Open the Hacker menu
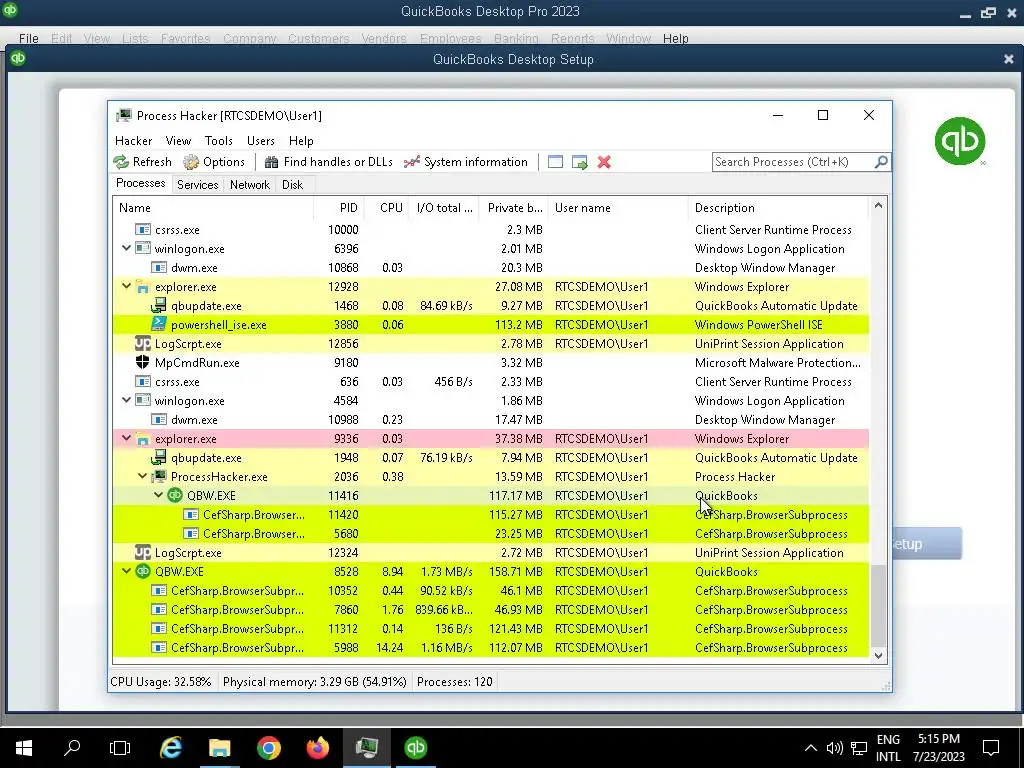Image resolution: width=1024 pixels, height=768 pixels. tap(133, 140)
